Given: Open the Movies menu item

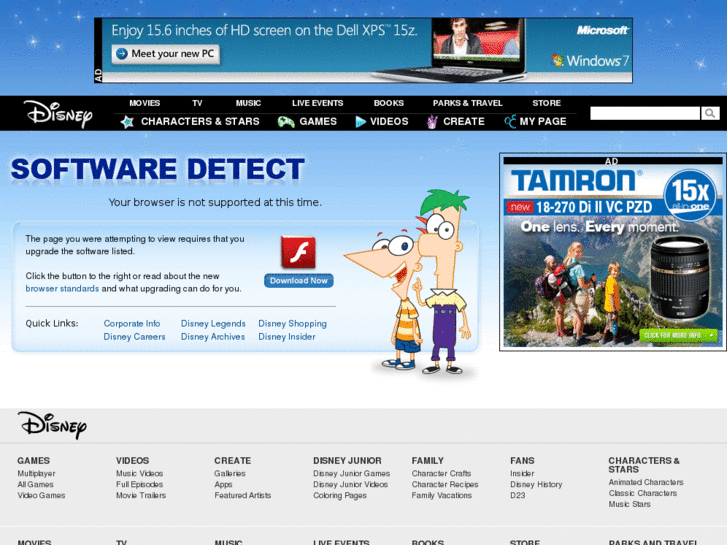Looking at the screenshot, I should pos(145,103).
